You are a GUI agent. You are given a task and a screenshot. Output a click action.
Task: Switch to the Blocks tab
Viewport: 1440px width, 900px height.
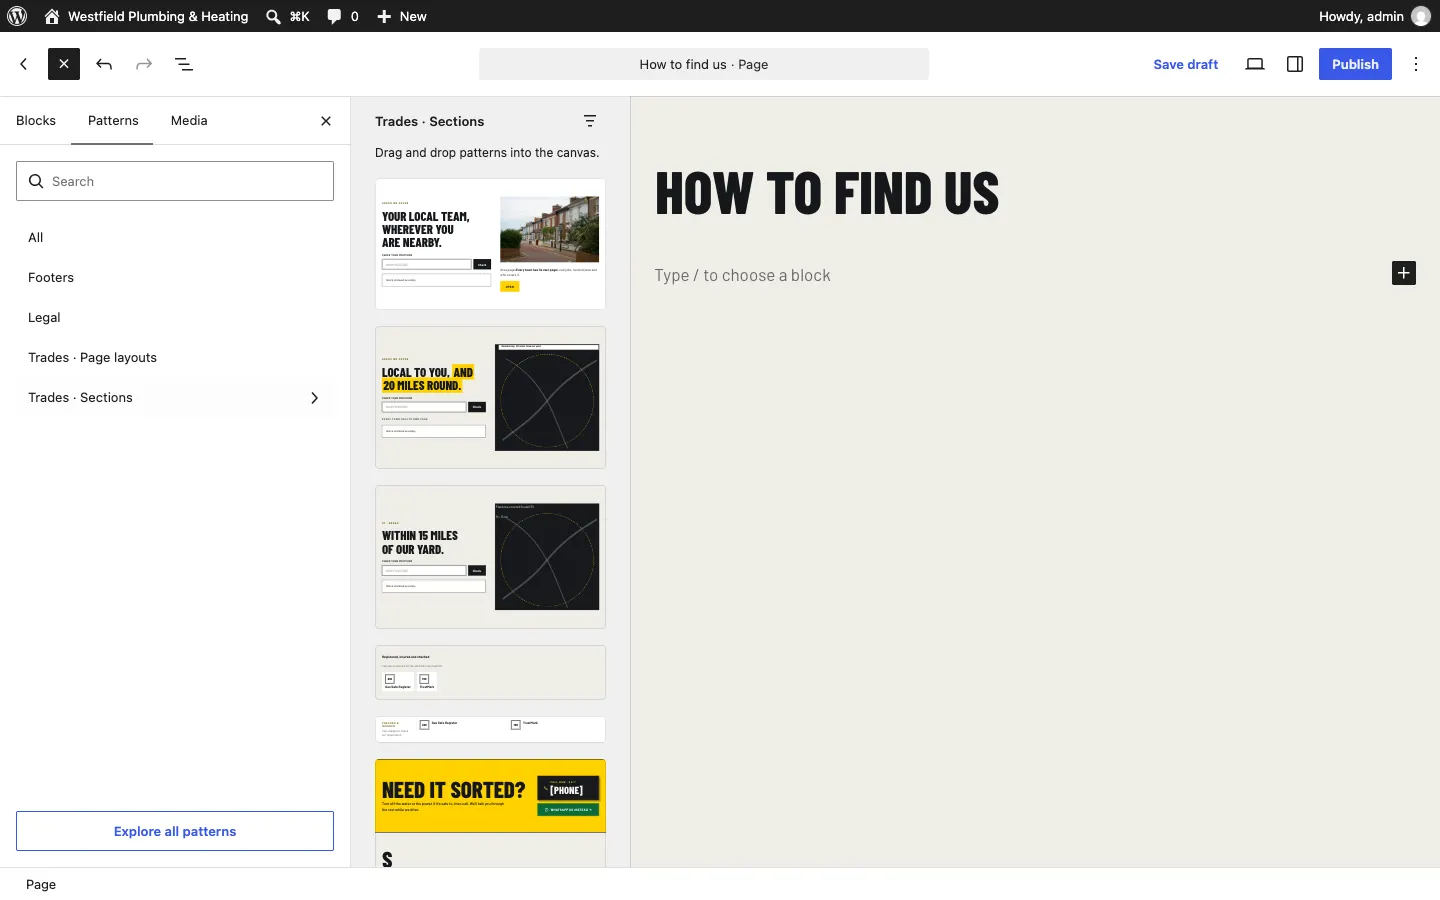tap(36, 121)
